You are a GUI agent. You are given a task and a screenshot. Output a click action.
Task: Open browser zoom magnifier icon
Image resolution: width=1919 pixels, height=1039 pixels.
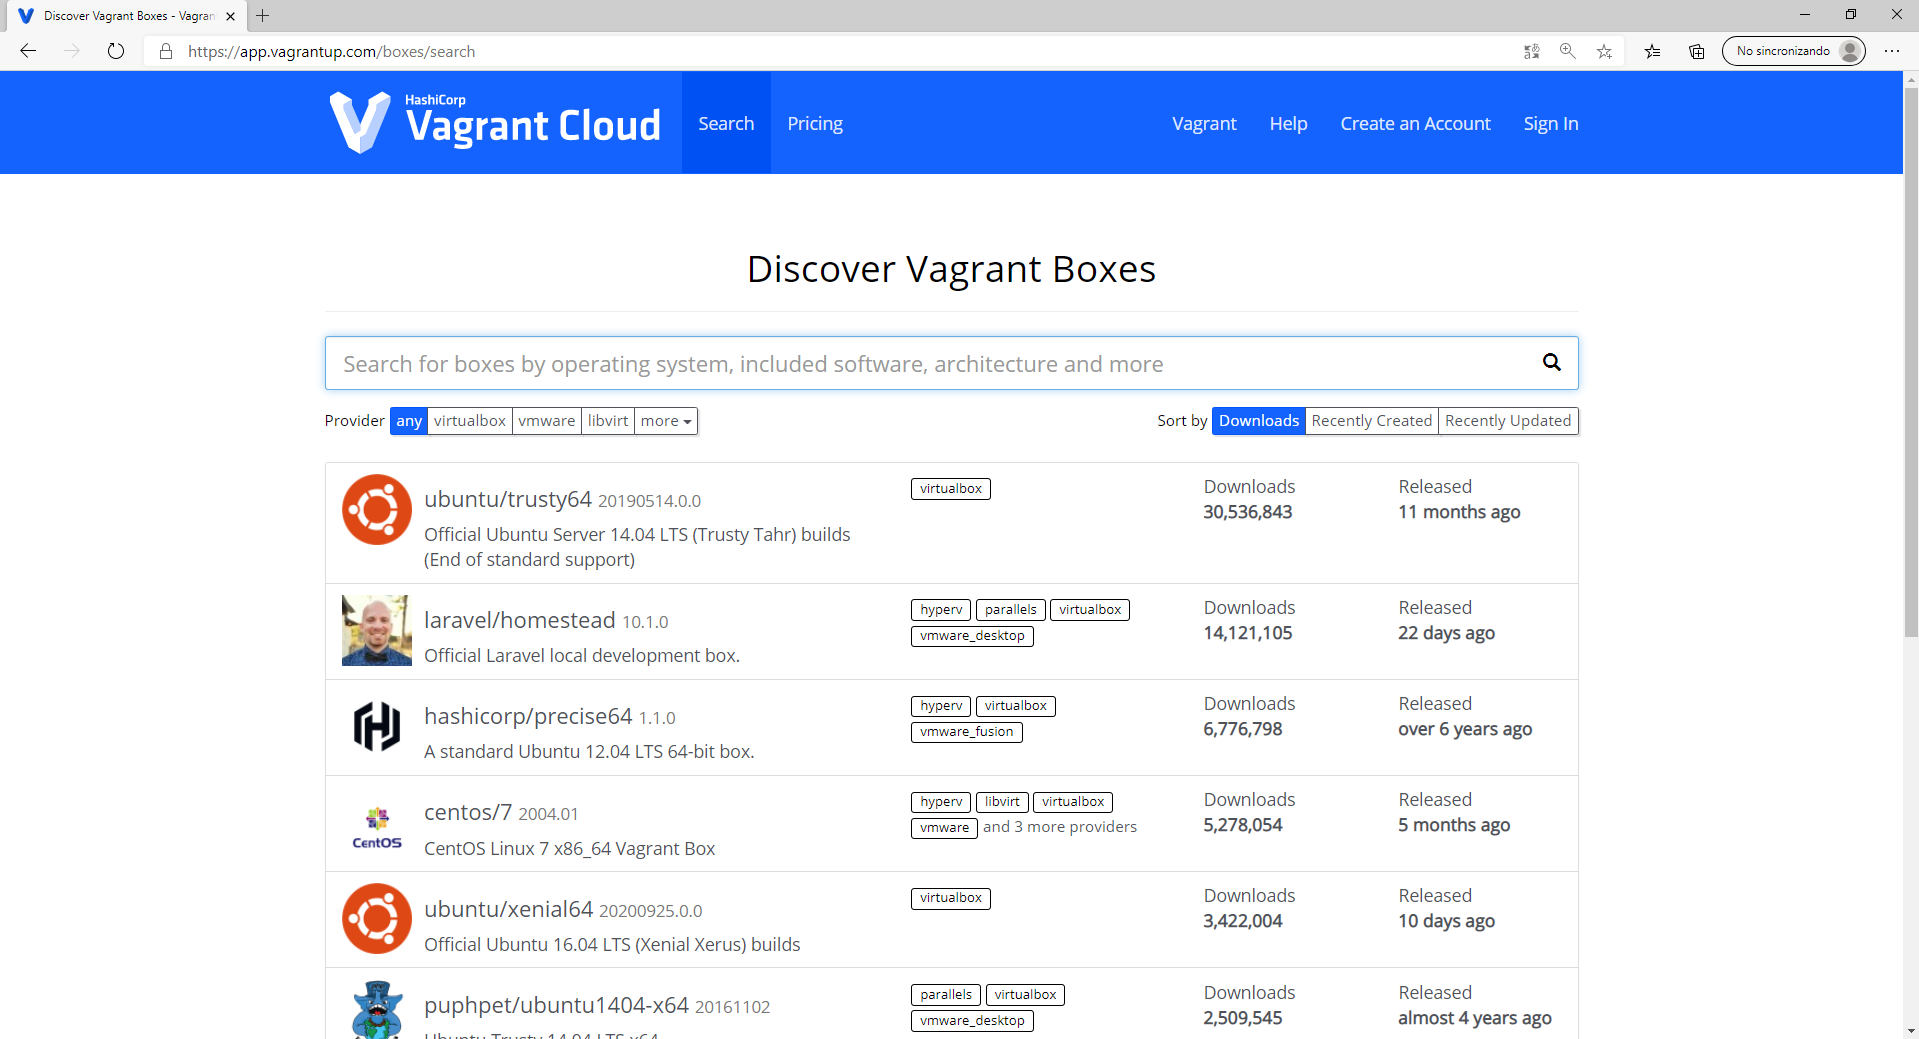point(1567,51)
